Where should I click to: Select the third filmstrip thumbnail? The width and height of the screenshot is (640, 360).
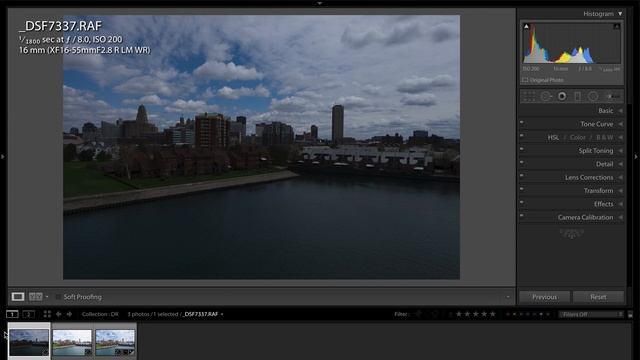tap(115, 342)
